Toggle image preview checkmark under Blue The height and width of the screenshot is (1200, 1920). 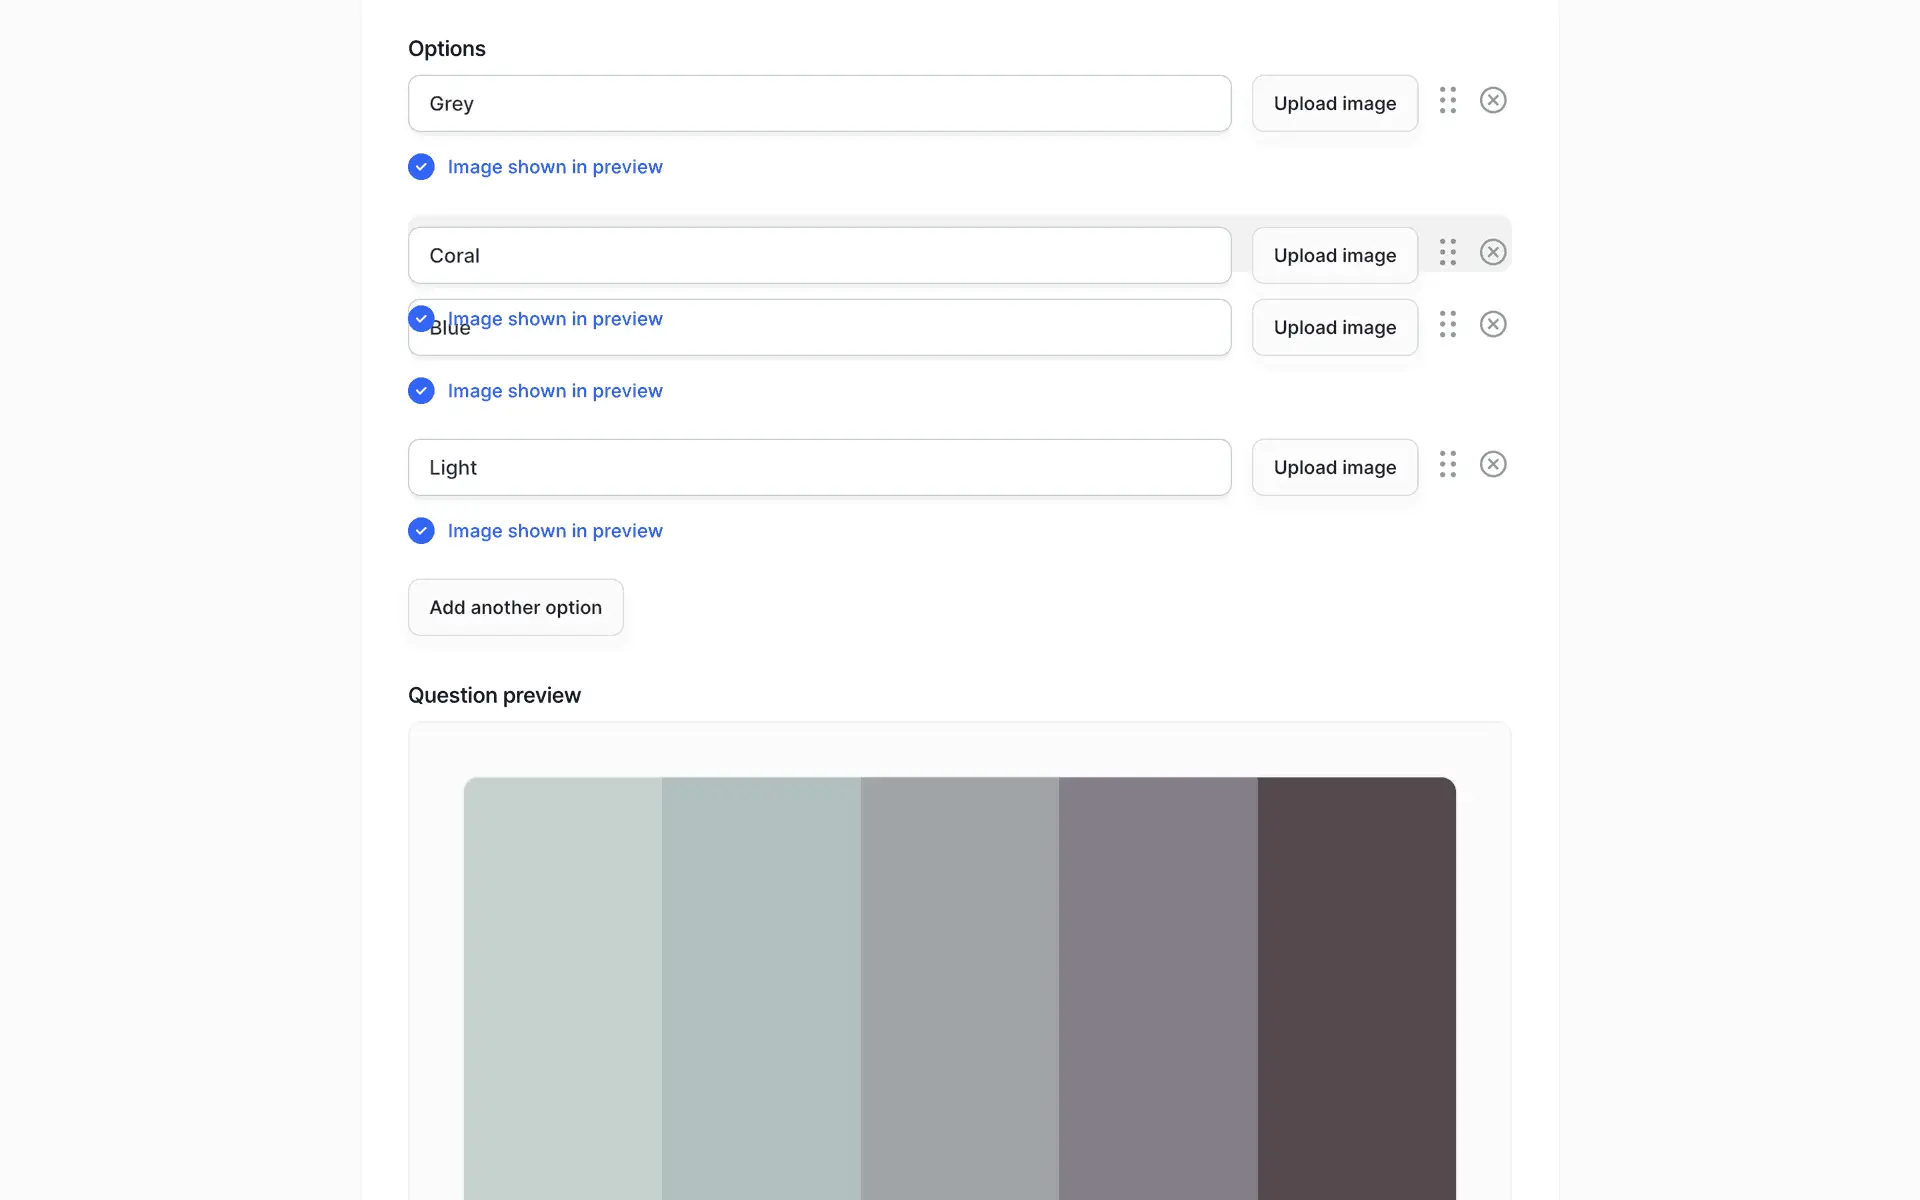coord(421,391)
